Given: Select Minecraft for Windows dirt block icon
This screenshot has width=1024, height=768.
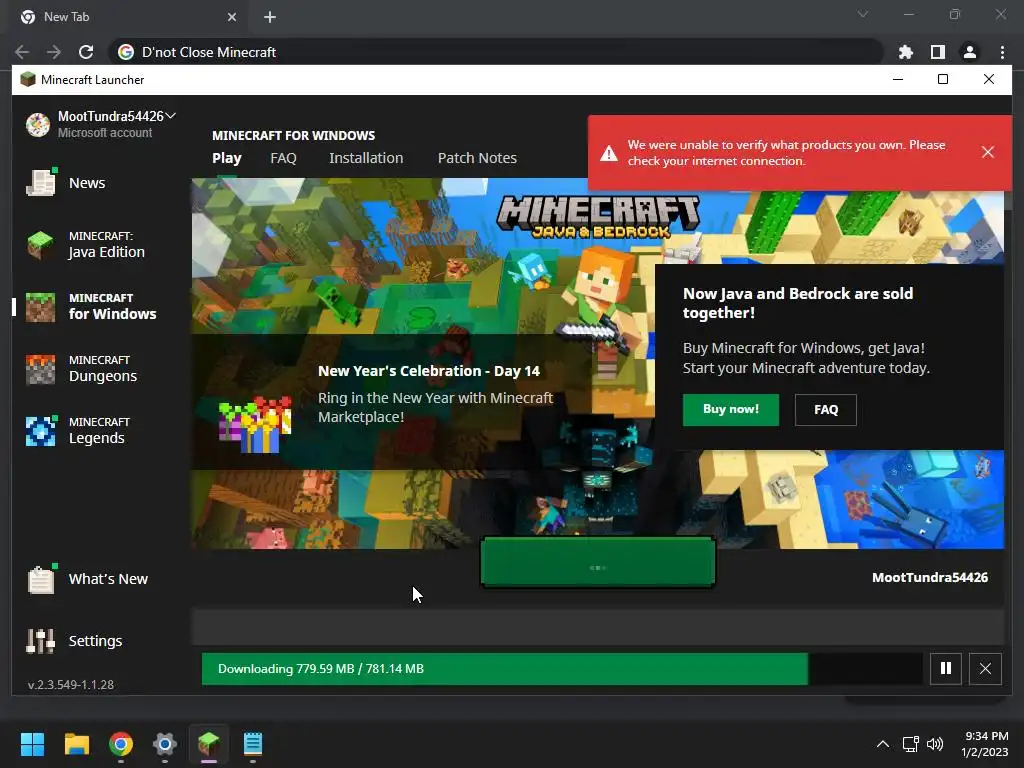Looking at the screenshot, I should [40, 307].
